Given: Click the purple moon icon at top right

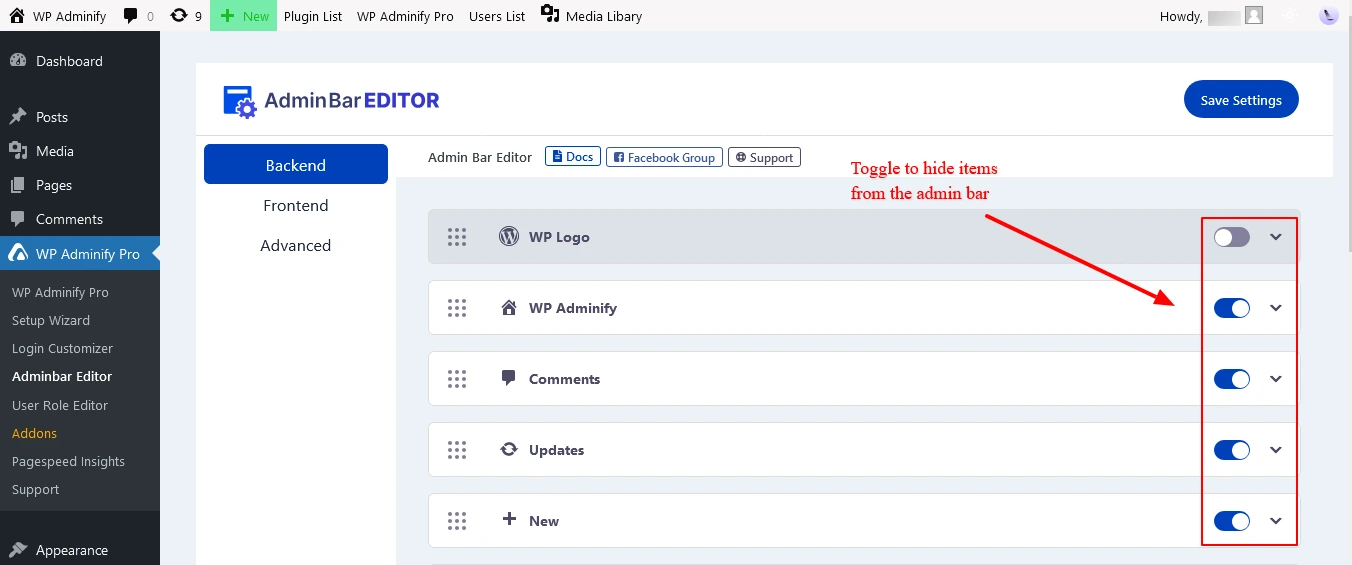Looking at the screenshot, I should pyautogui.click(x=1328, y=16).
